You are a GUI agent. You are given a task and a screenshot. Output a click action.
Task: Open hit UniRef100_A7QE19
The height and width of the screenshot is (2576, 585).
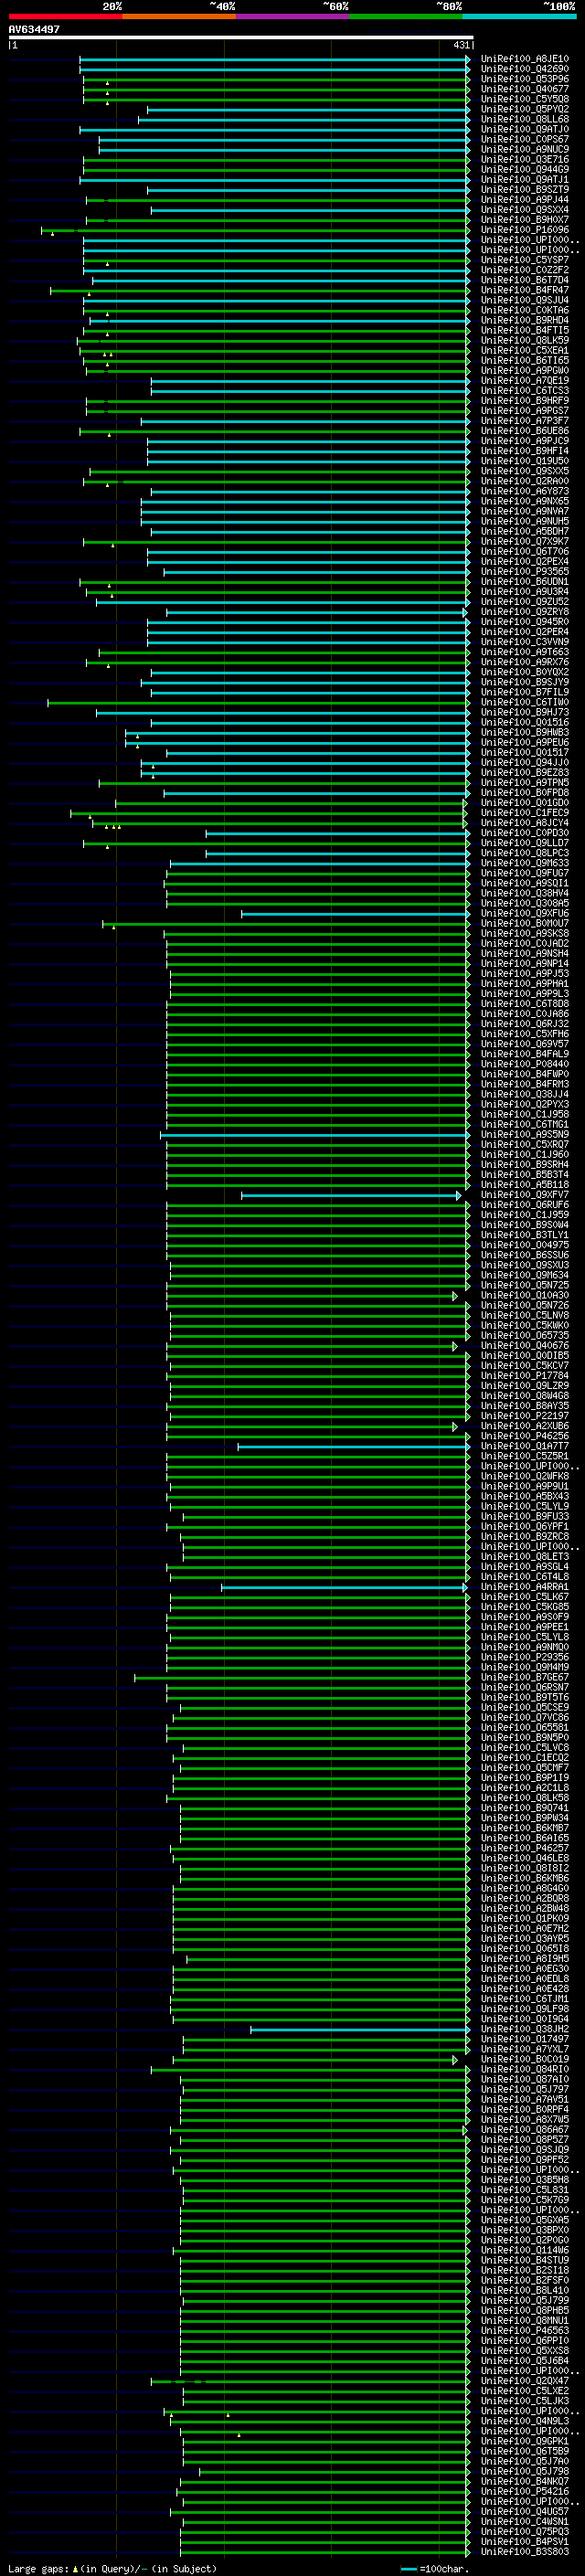(525, 380)
